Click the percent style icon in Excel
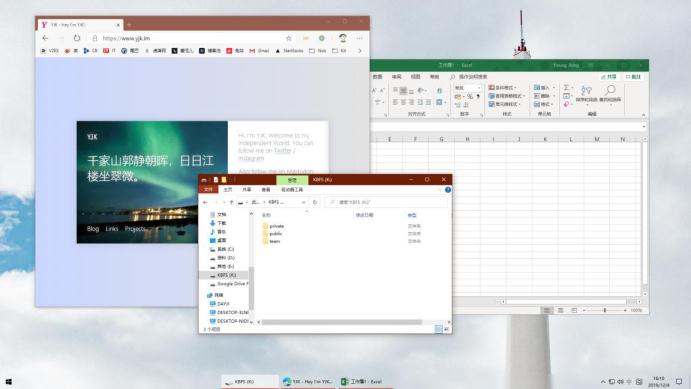 pos(470,96)
